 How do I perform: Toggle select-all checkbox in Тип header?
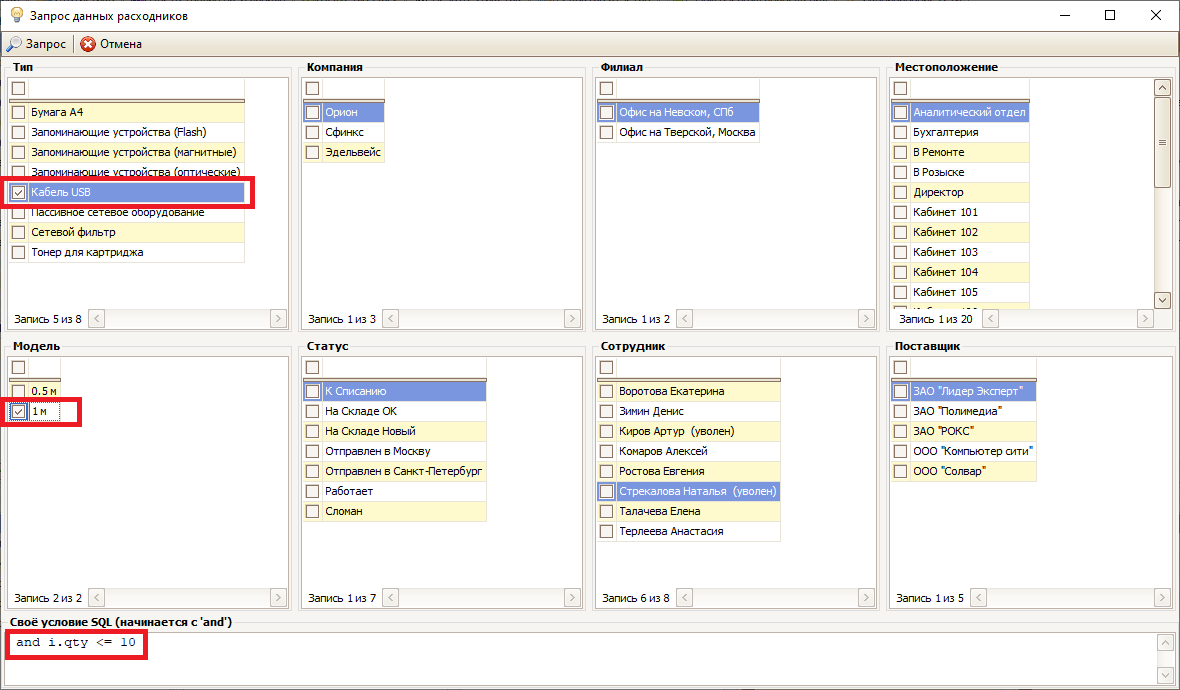pyautogui.click(x=19, y=89)
